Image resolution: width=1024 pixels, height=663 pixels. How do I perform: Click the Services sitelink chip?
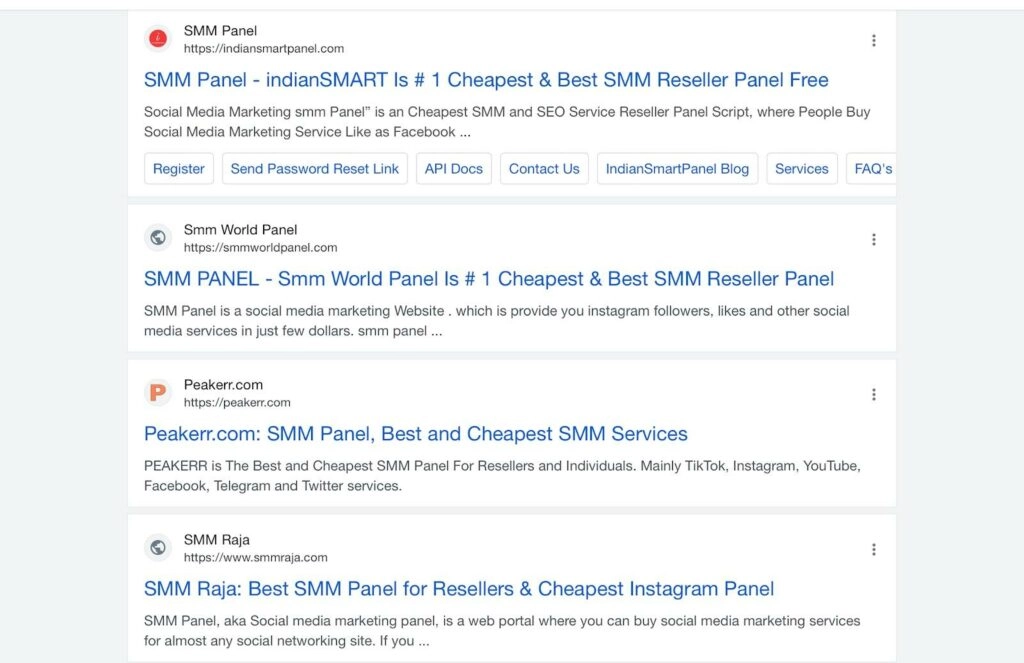(802, 169)
